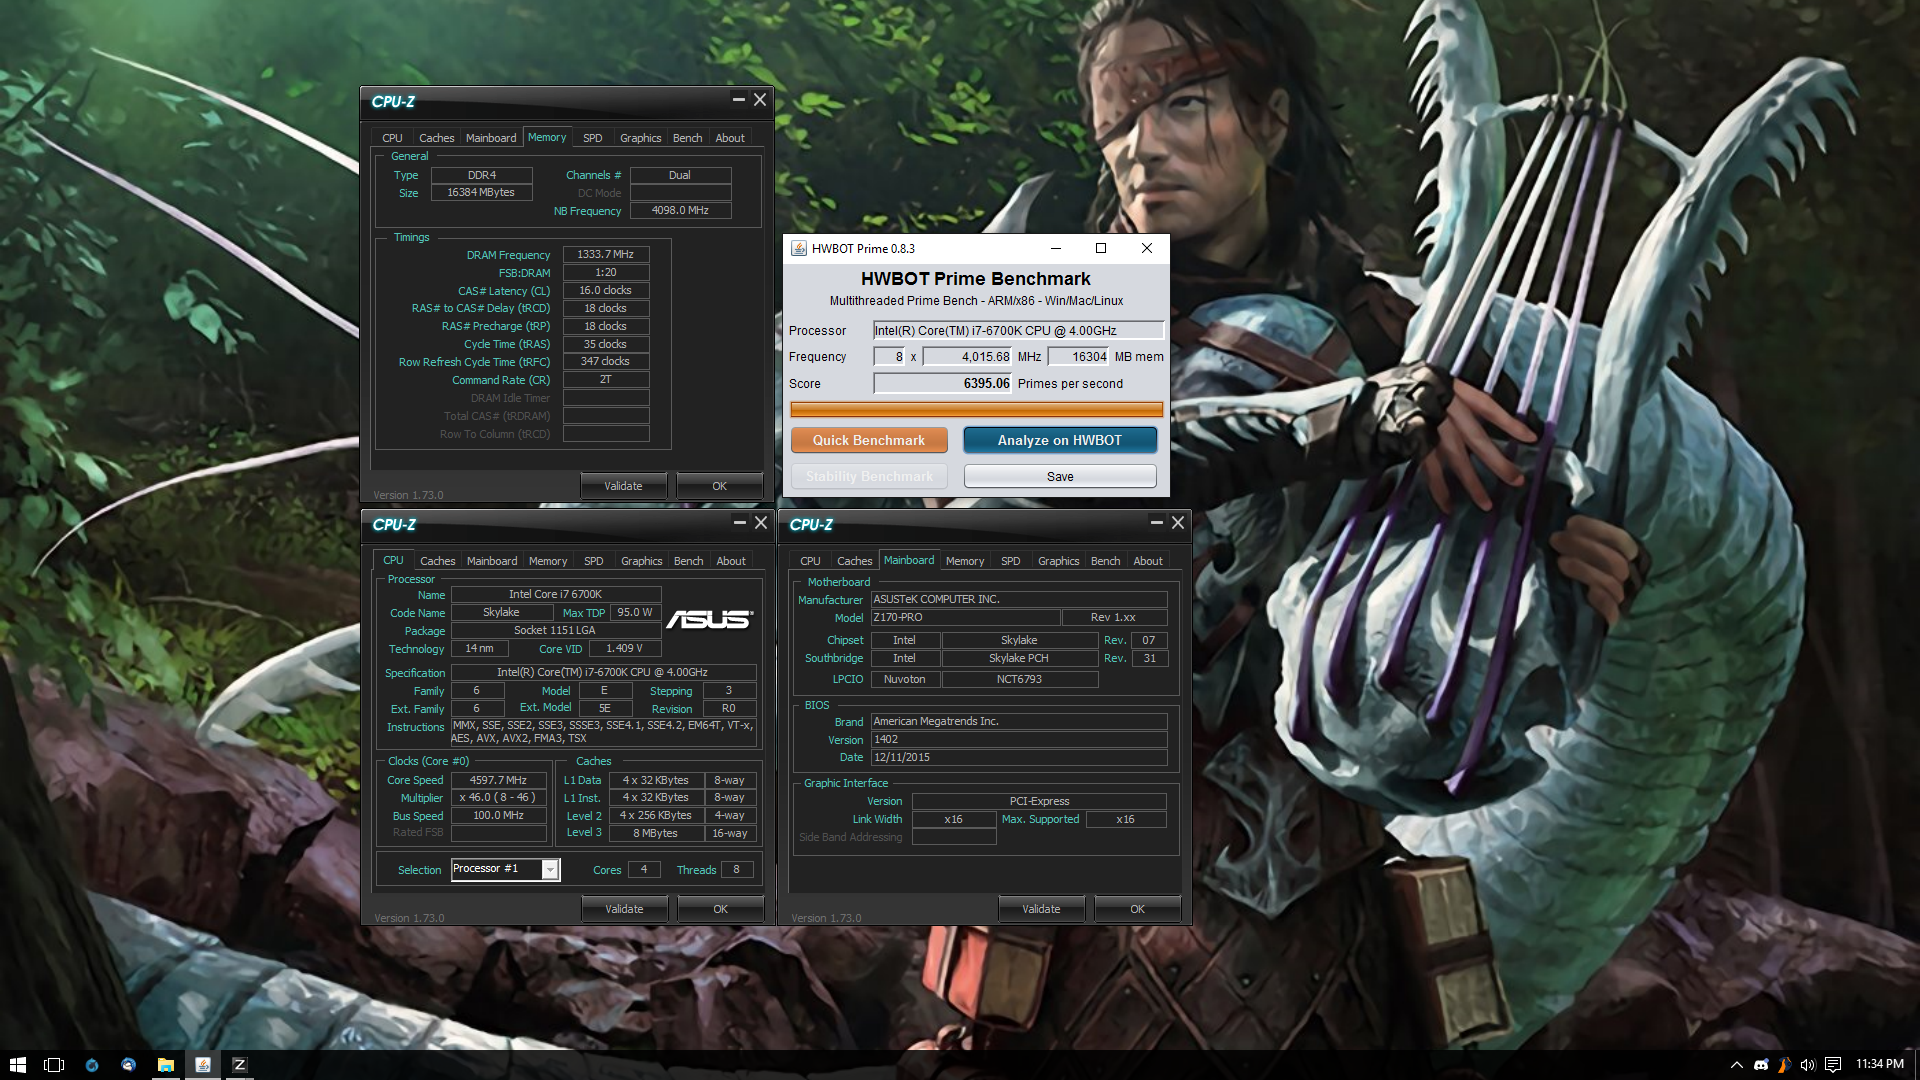Open SPD tab in Mainboard CPU-Z window

[x=1011, y=561]
